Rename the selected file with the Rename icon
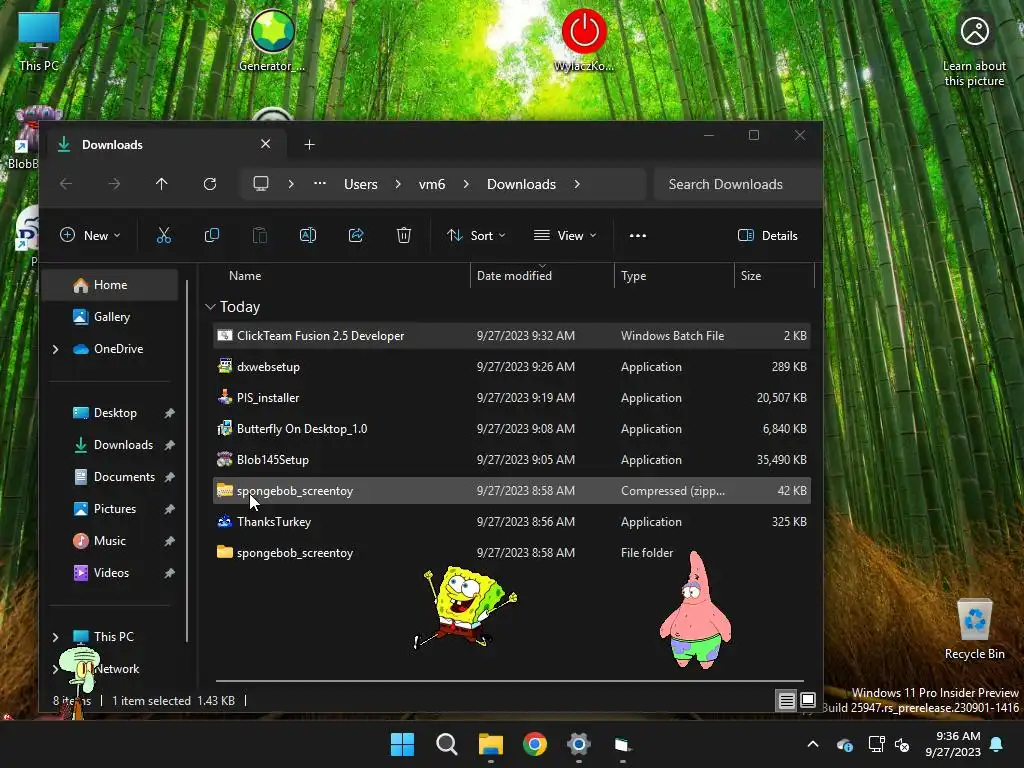1024x768 pixels. point(308,236)
